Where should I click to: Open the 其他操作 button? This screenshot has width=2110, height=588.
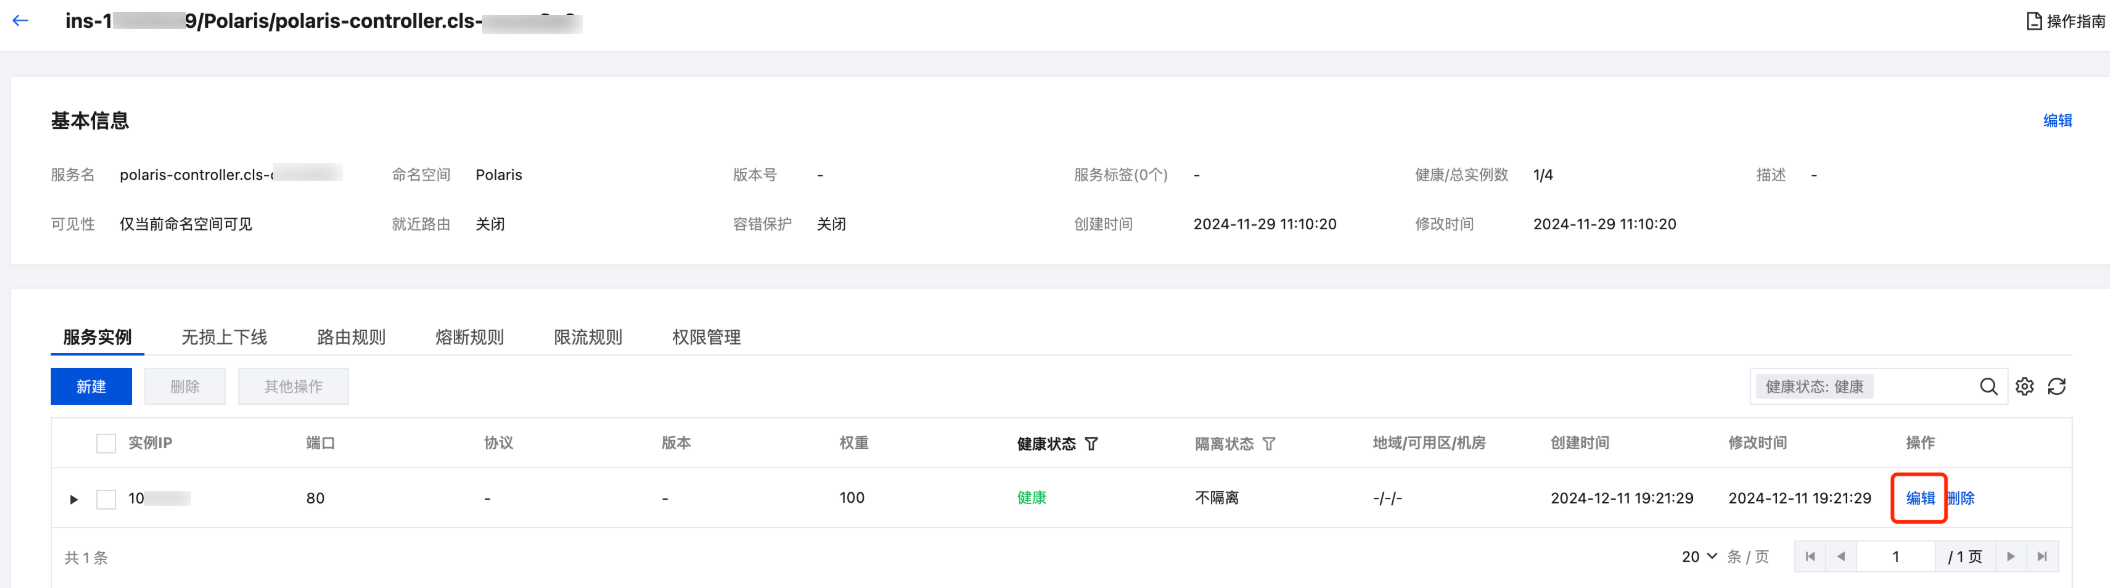click(x=293, y=387)
